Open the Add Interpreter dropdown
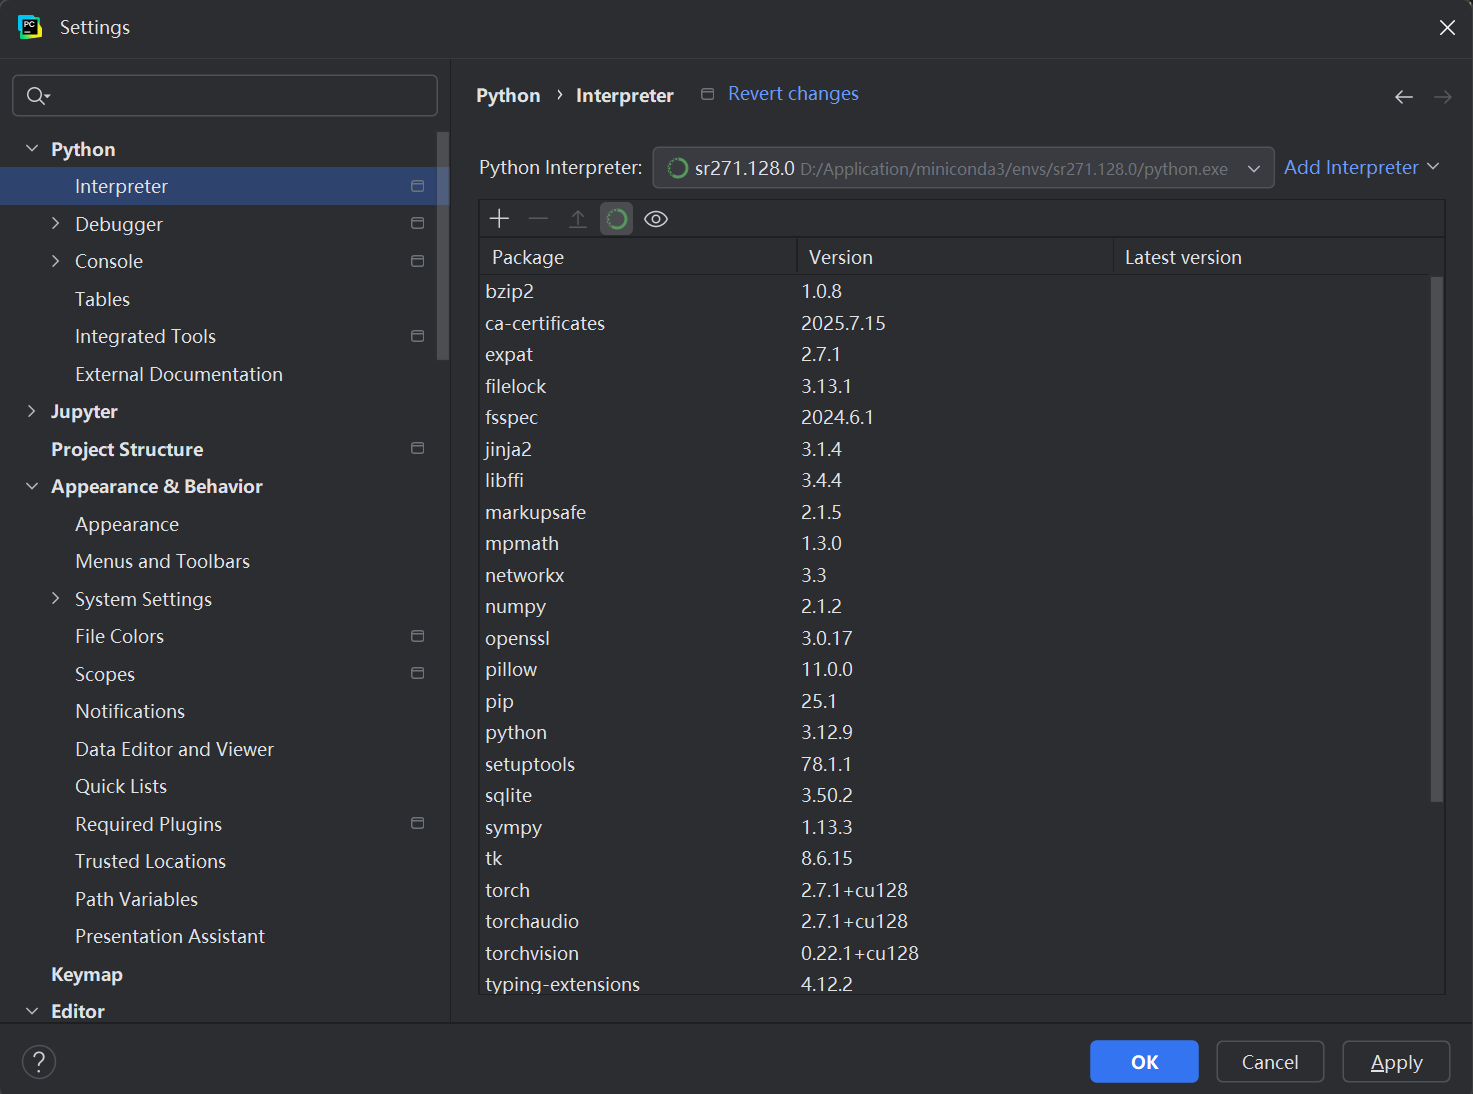The image size is (1473, 1094). click(1361, 167)
